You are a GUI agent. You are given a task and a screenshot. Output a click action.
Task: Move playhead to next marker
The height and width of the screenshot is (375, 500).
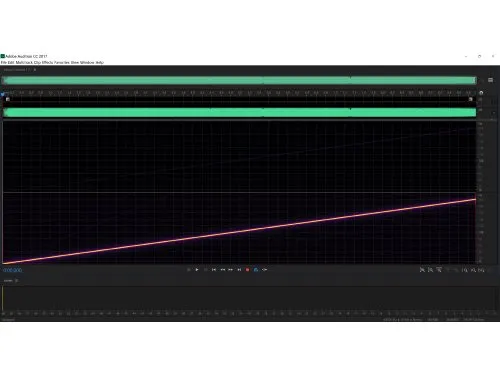239,270
